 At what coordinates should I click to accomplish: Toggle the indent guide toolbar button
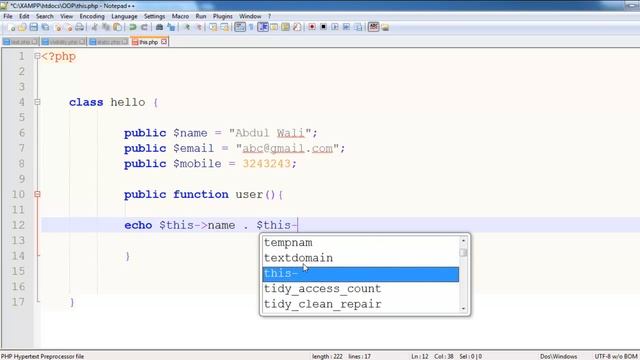[x=263, y=27]
